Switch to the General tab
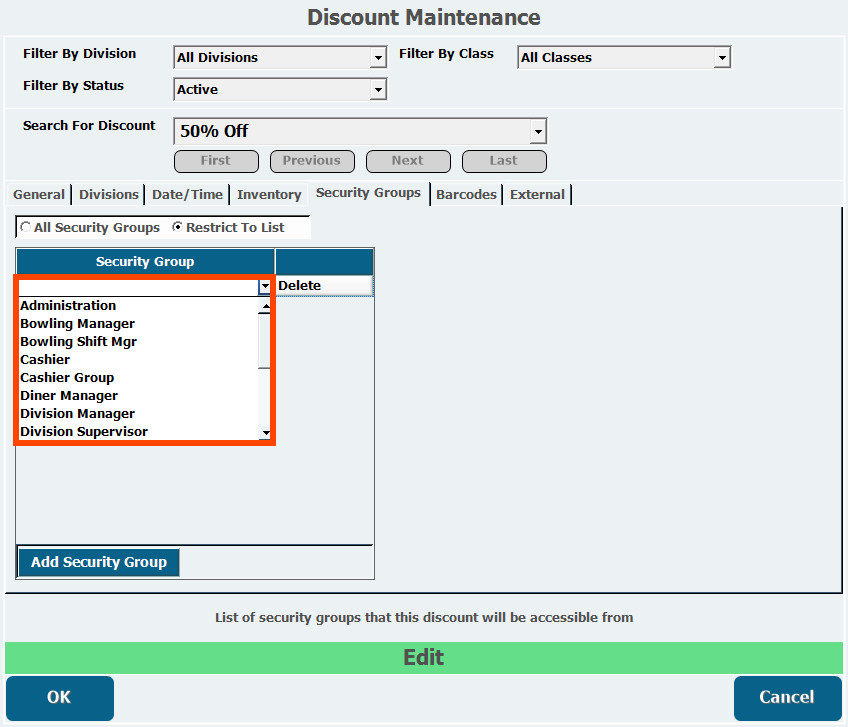The width and height of the screenshot is (848, 727). (39, 194)
